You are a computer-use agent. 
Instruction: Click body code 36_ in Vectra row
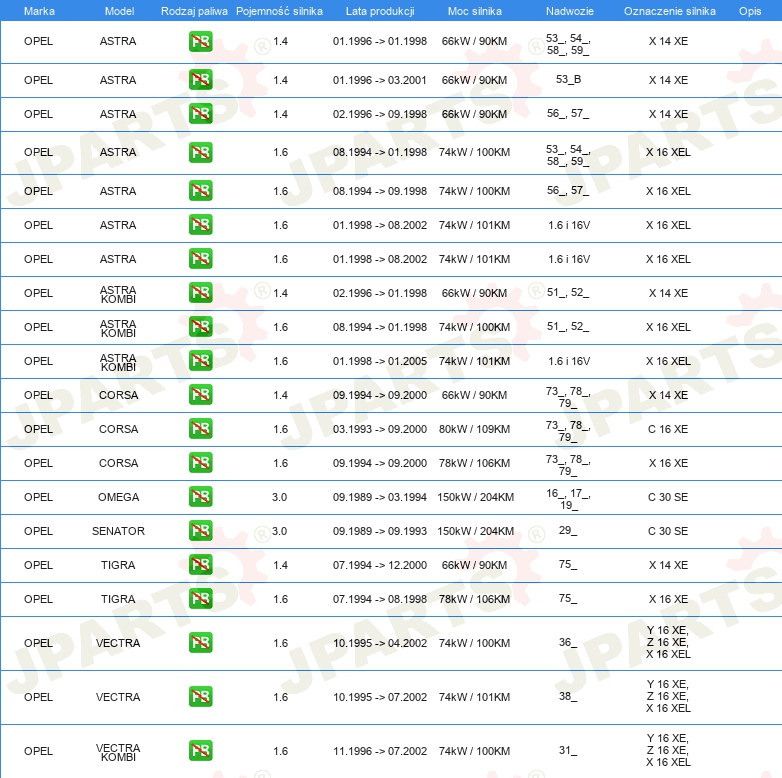pos(568,642)
